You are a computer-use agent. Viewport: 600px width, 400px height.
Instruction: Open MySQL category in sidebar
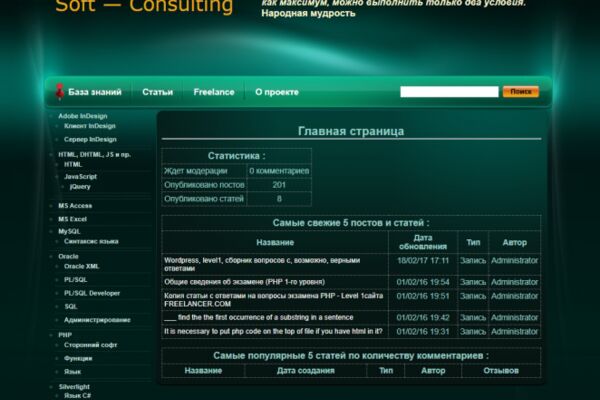69,232
